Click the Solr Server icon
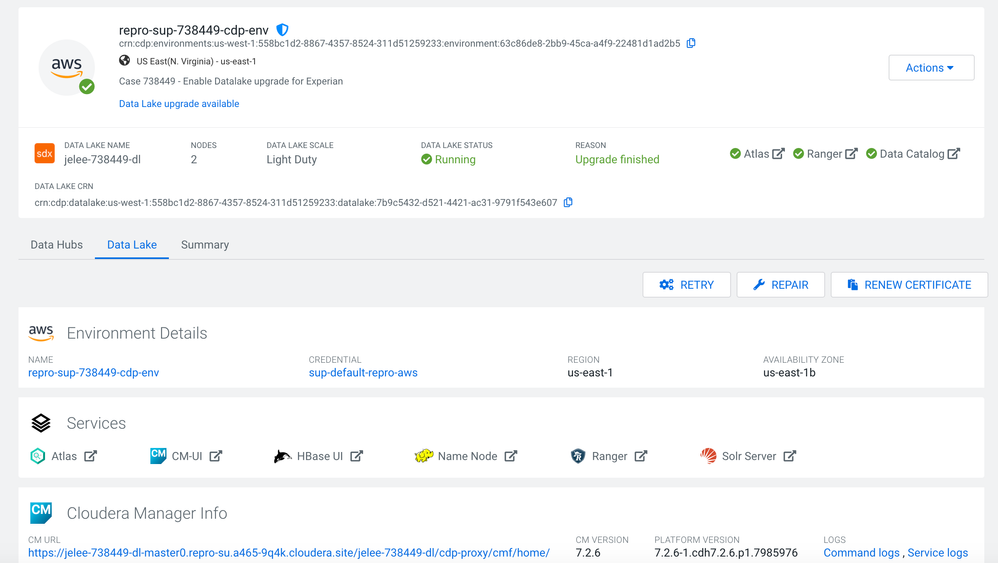This screenshot has height=563, width=998. (708, 456)
